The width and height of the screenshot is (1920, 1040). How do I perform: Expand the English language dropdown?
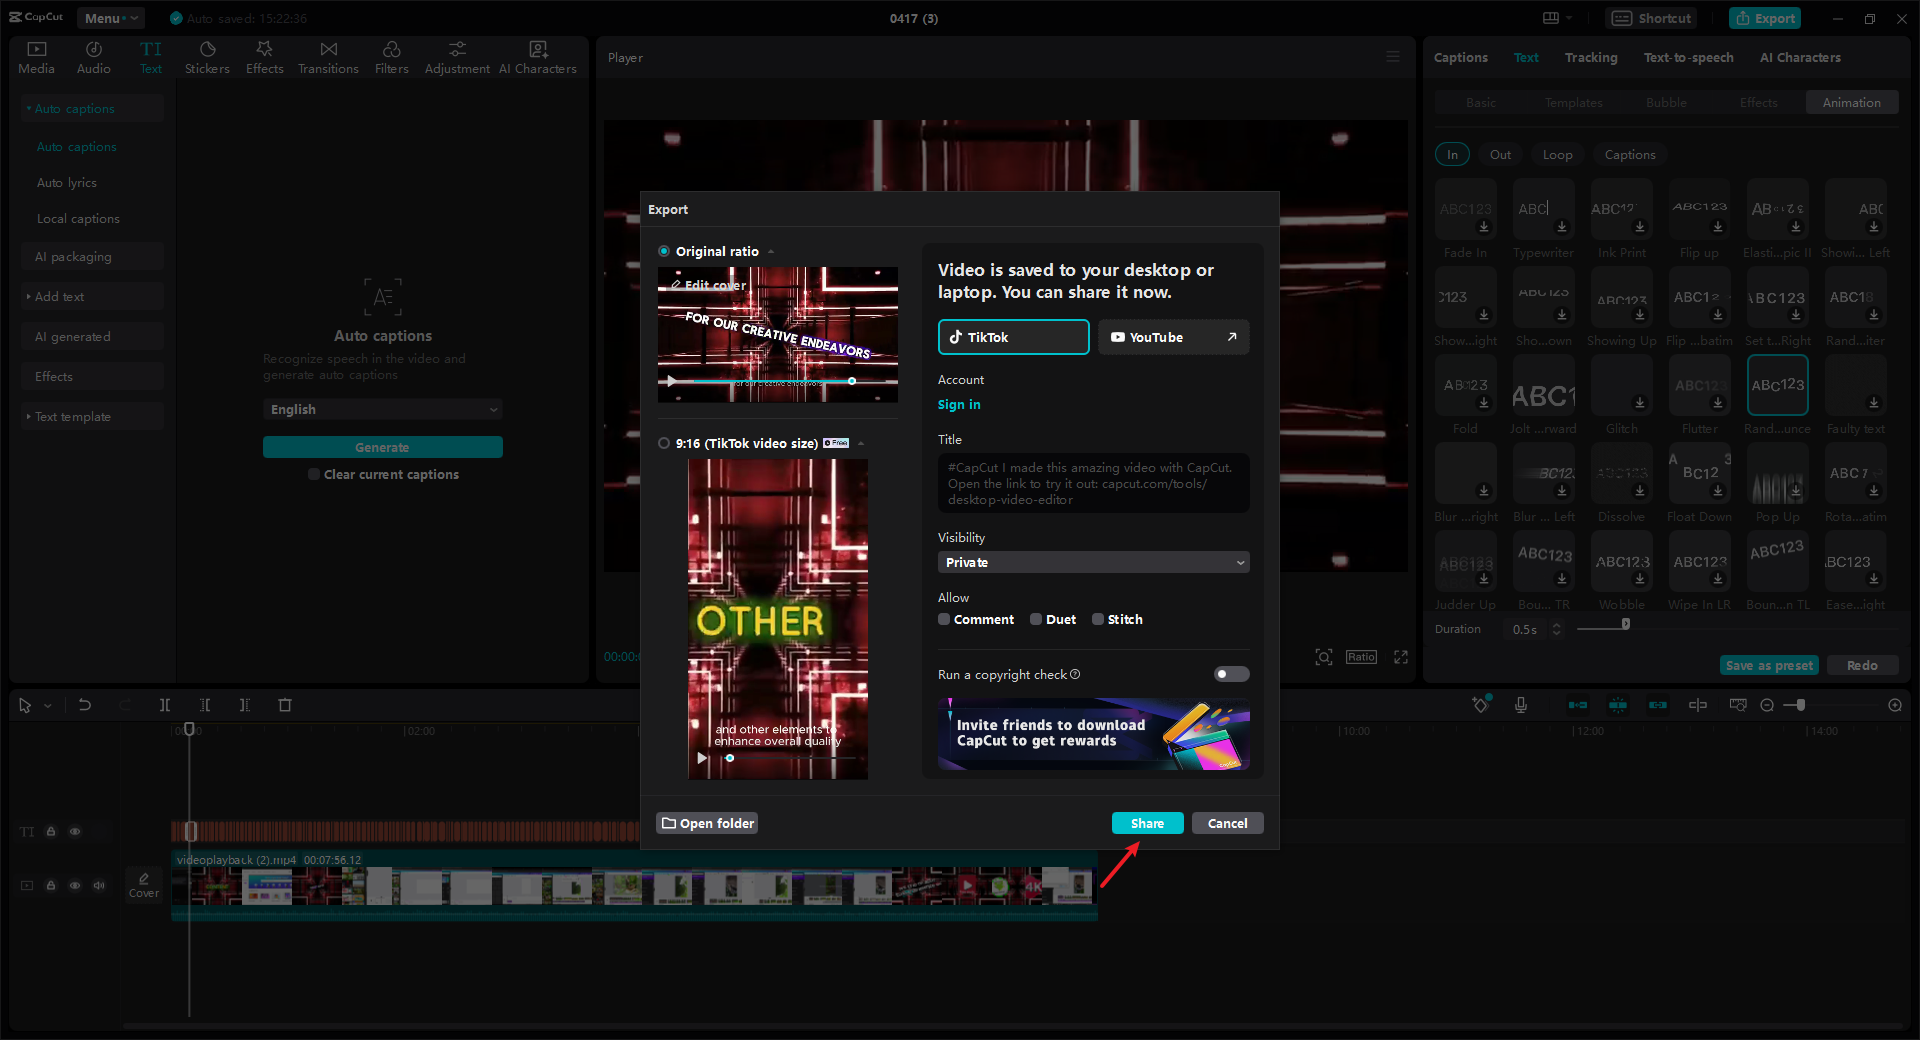(382, 409)
